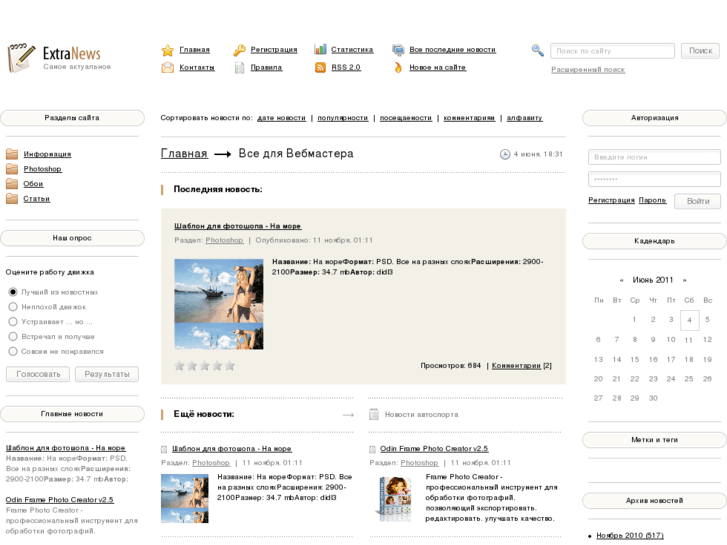The width and height of the screenshot is (727, 545).
Task: Open Расширенный поиск link
Action: coord(588,70)
